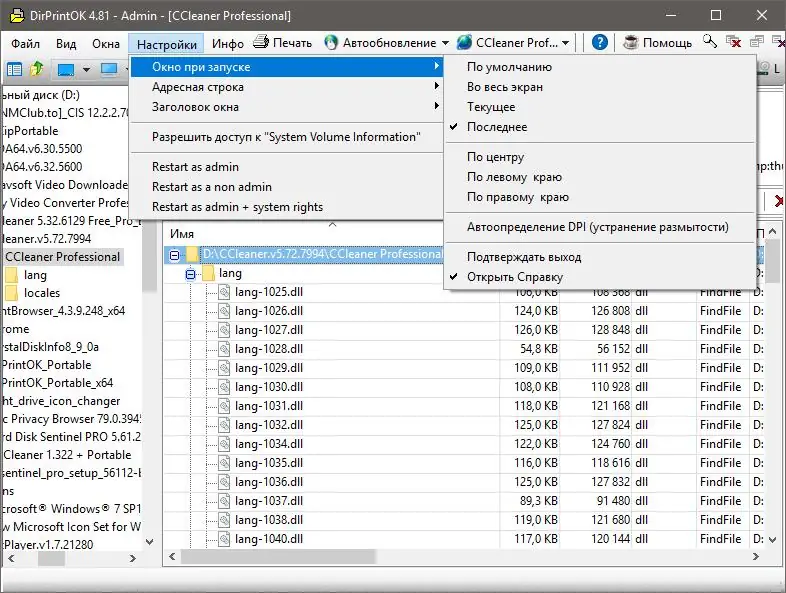Select По центру position option
This screenshot has width=786, height=593.
600,157
